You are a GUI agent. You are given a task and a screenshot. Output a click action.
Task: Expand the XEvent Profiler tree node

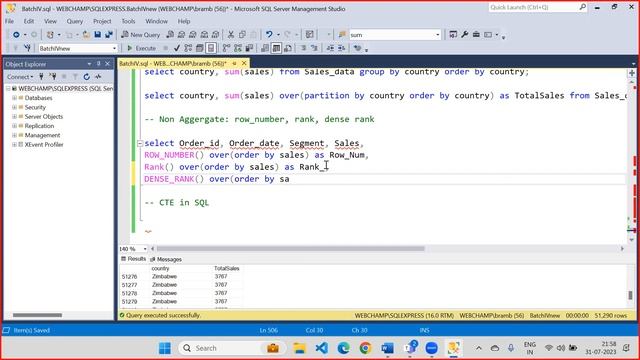pos(14,144)
